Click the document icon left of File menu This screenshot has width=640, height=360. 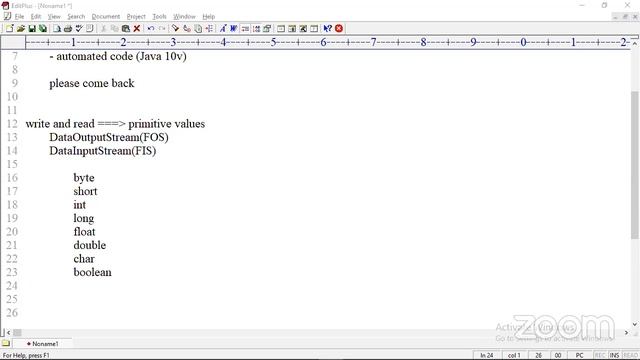(7, 16)
